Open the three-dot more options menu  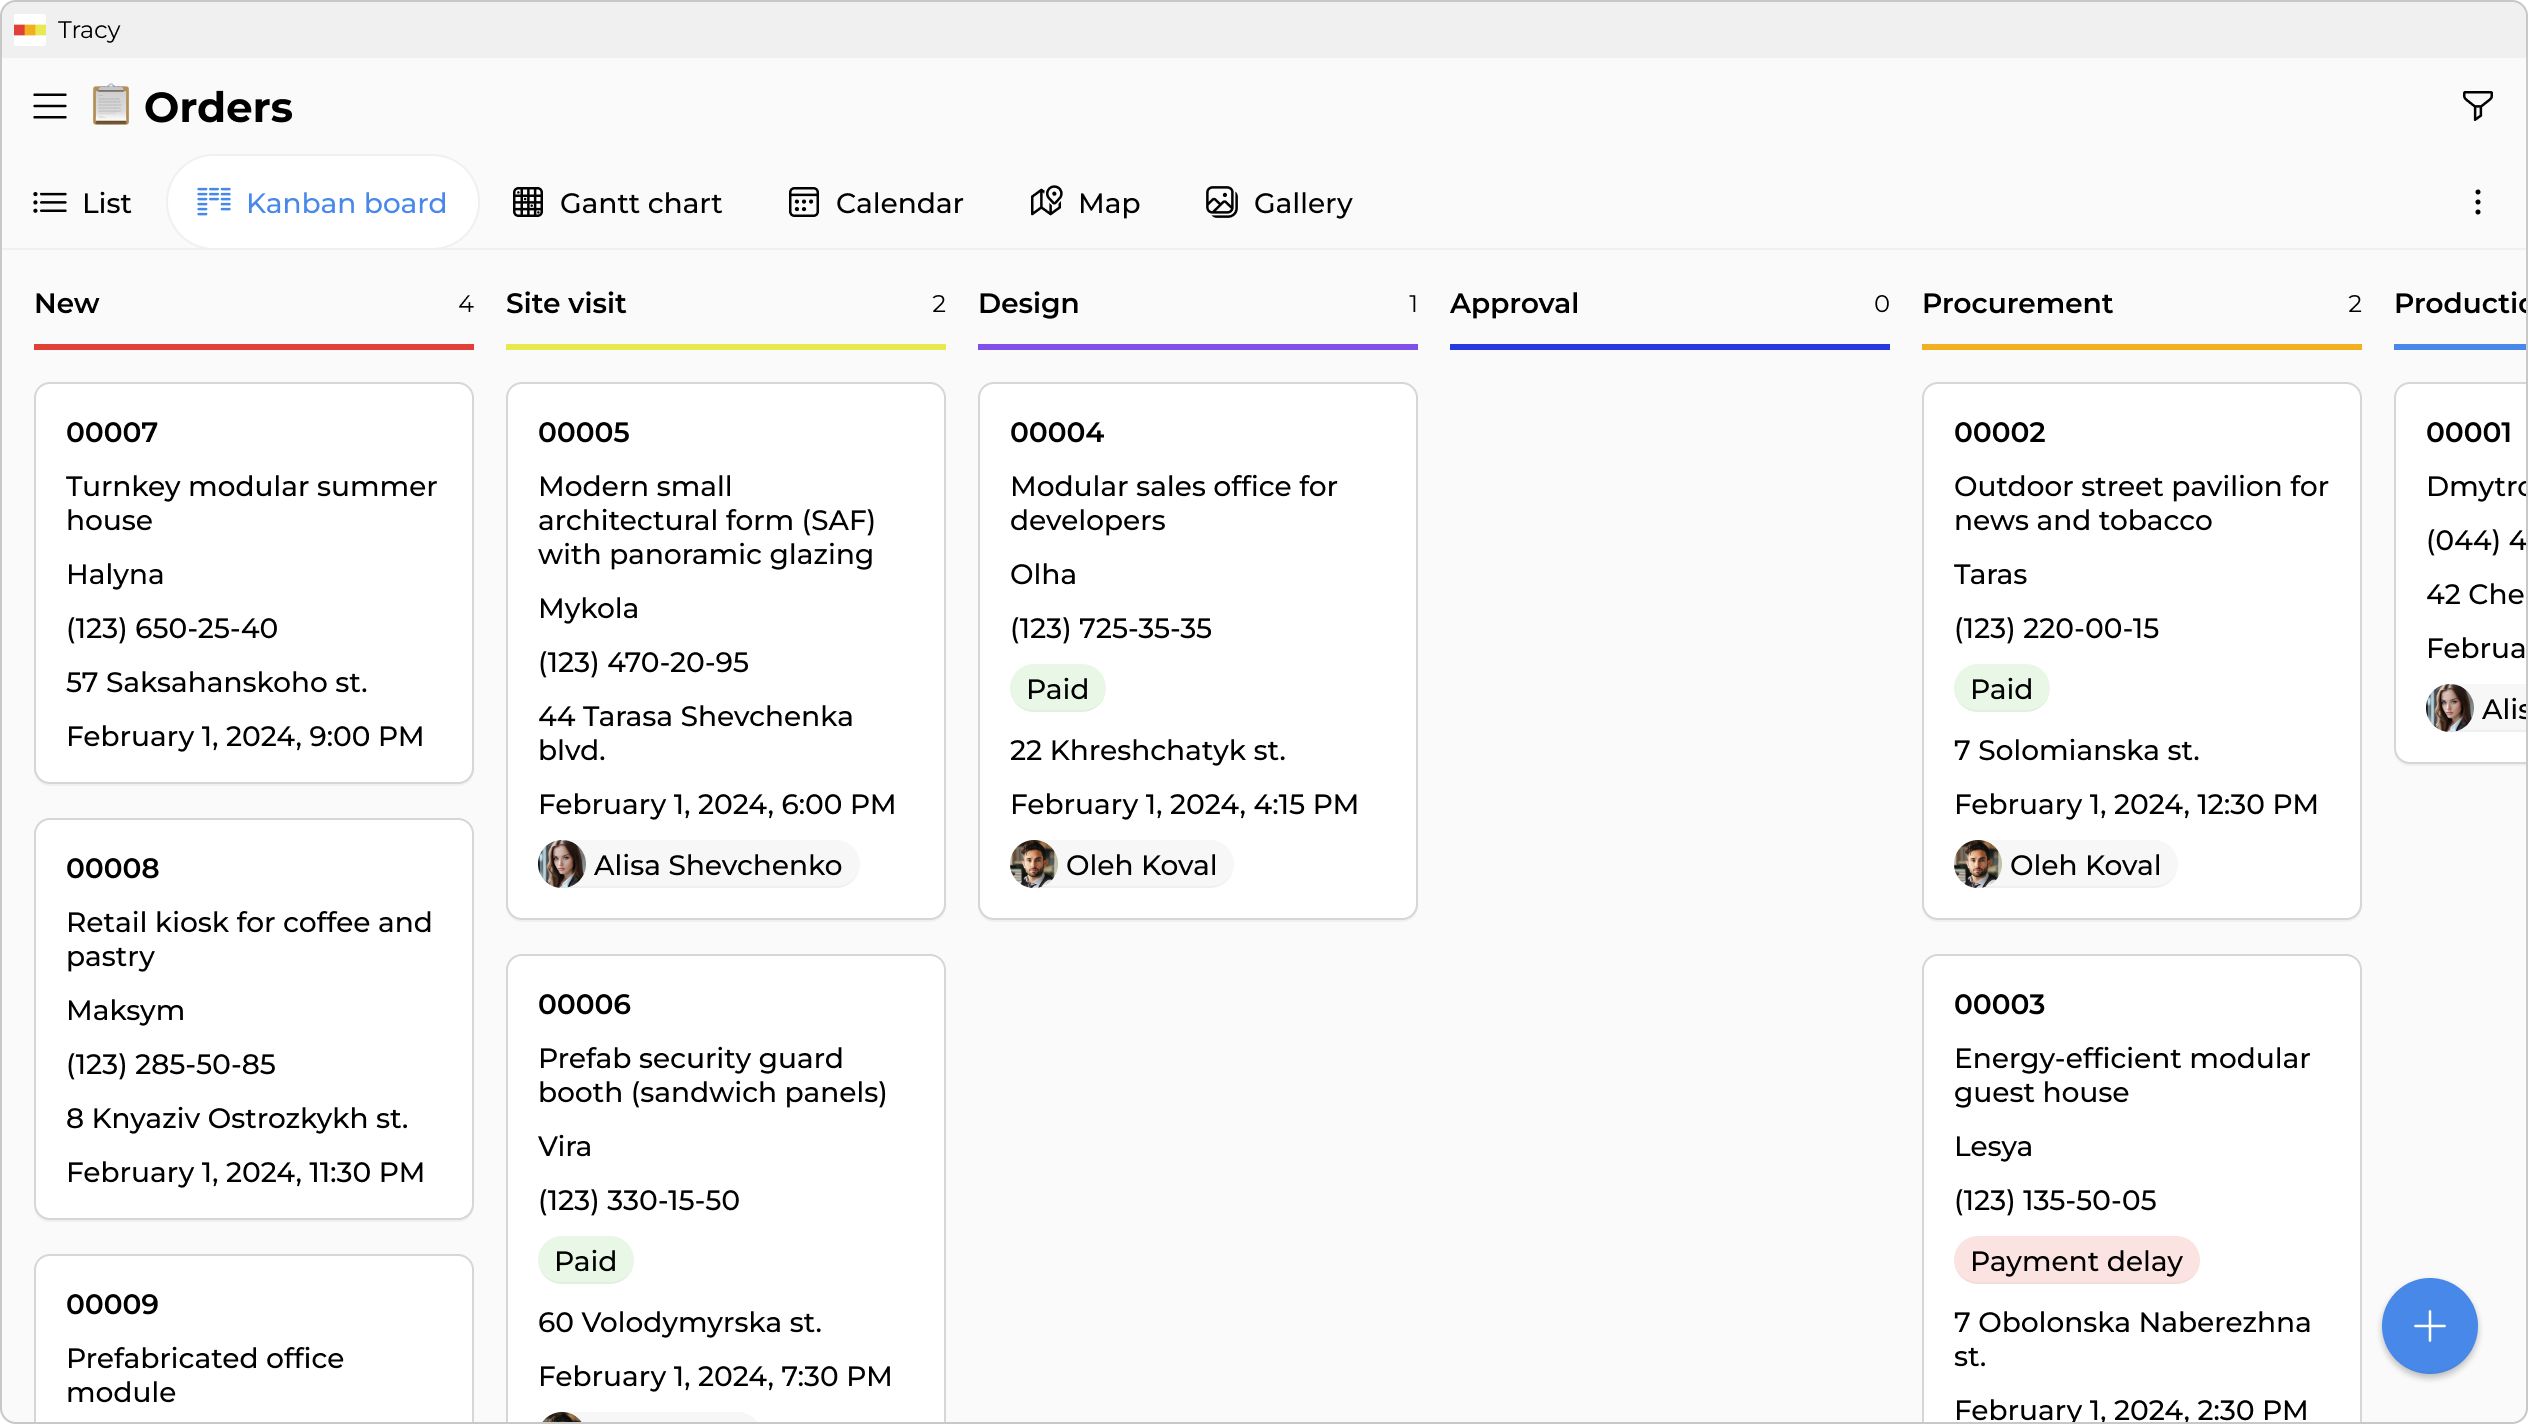(2477, 203)
